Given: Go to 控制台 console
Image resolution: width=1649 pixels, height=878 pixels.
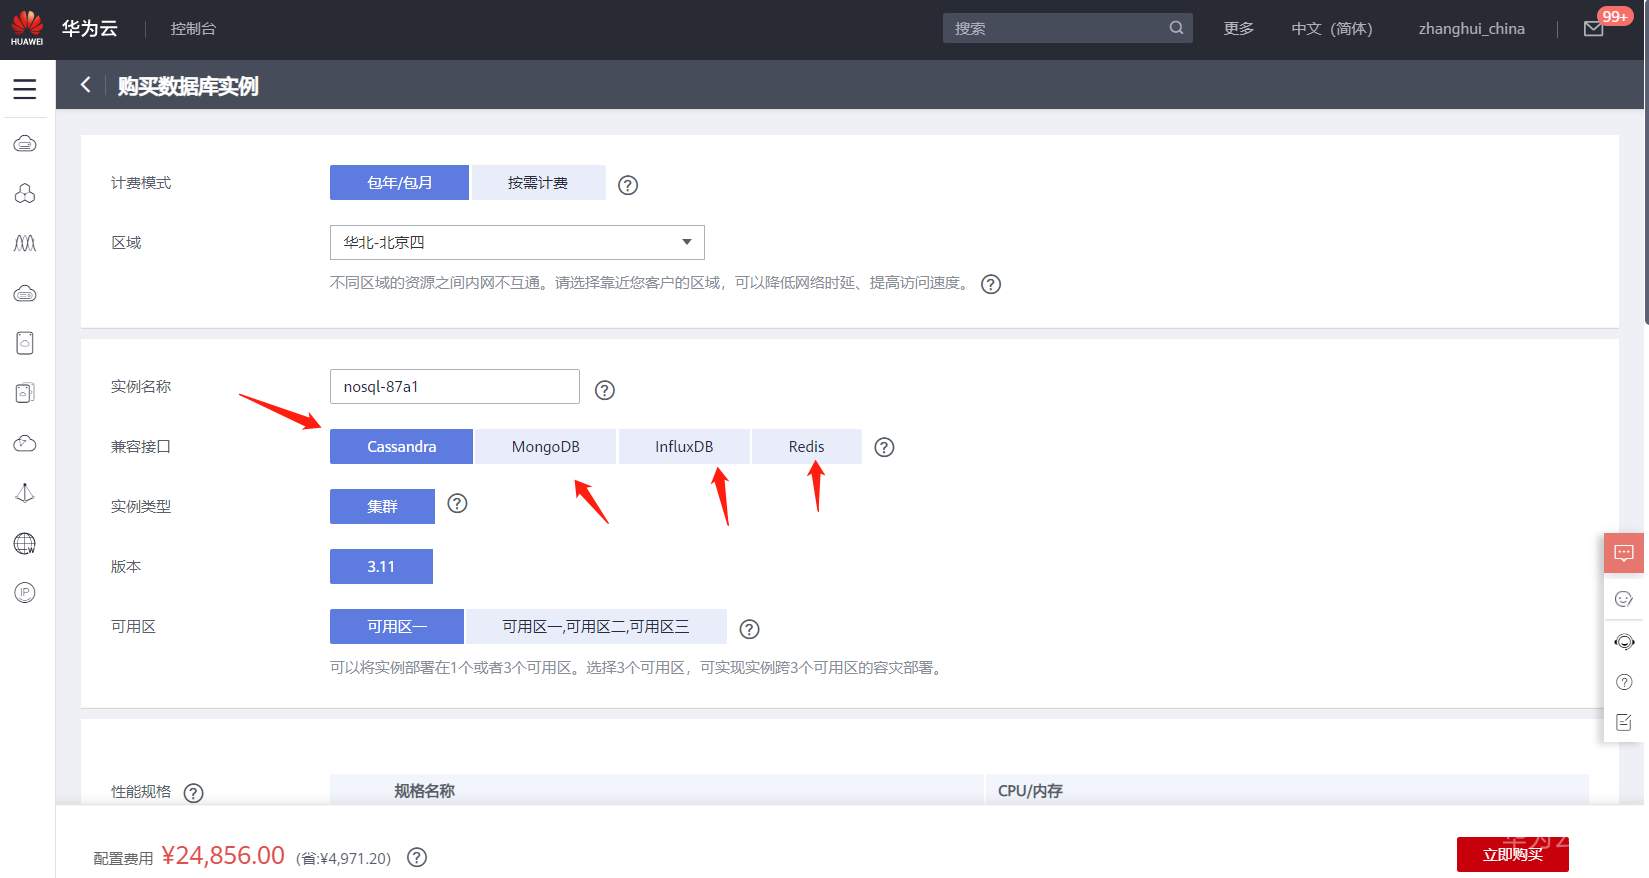Looking at the screenshot, I should [193, 29].
